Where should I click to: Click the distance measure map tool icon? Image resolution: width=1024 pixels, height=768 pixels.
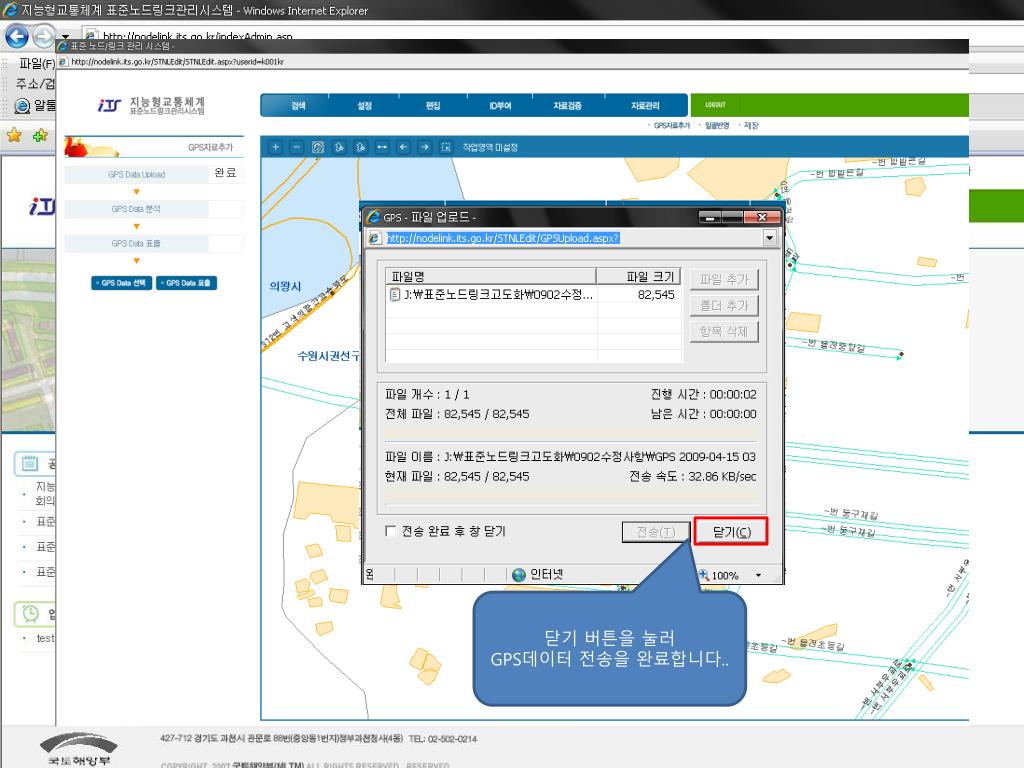click(382, 147)
